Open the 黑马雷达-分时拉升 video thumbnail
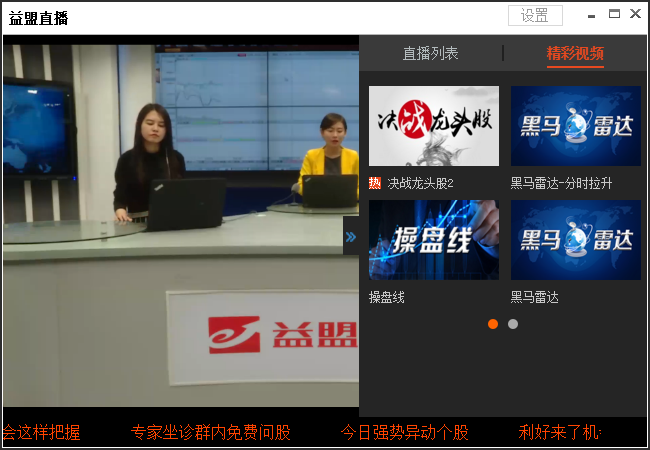 [576, 126]
